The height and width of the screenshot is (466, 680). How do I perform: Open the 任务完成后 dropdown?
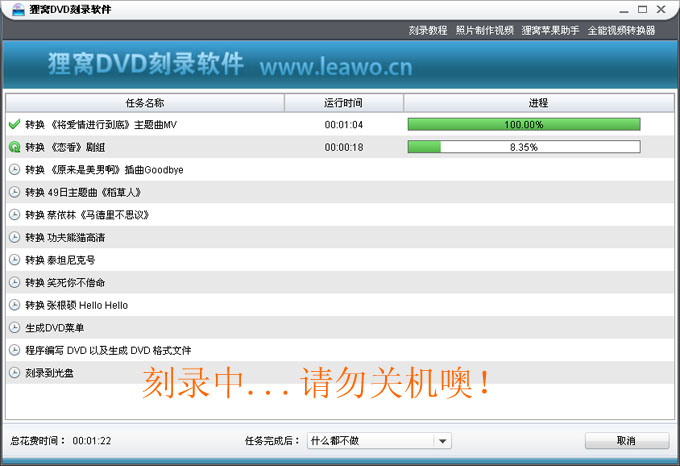pyautogui.click(x=379, y=441)
